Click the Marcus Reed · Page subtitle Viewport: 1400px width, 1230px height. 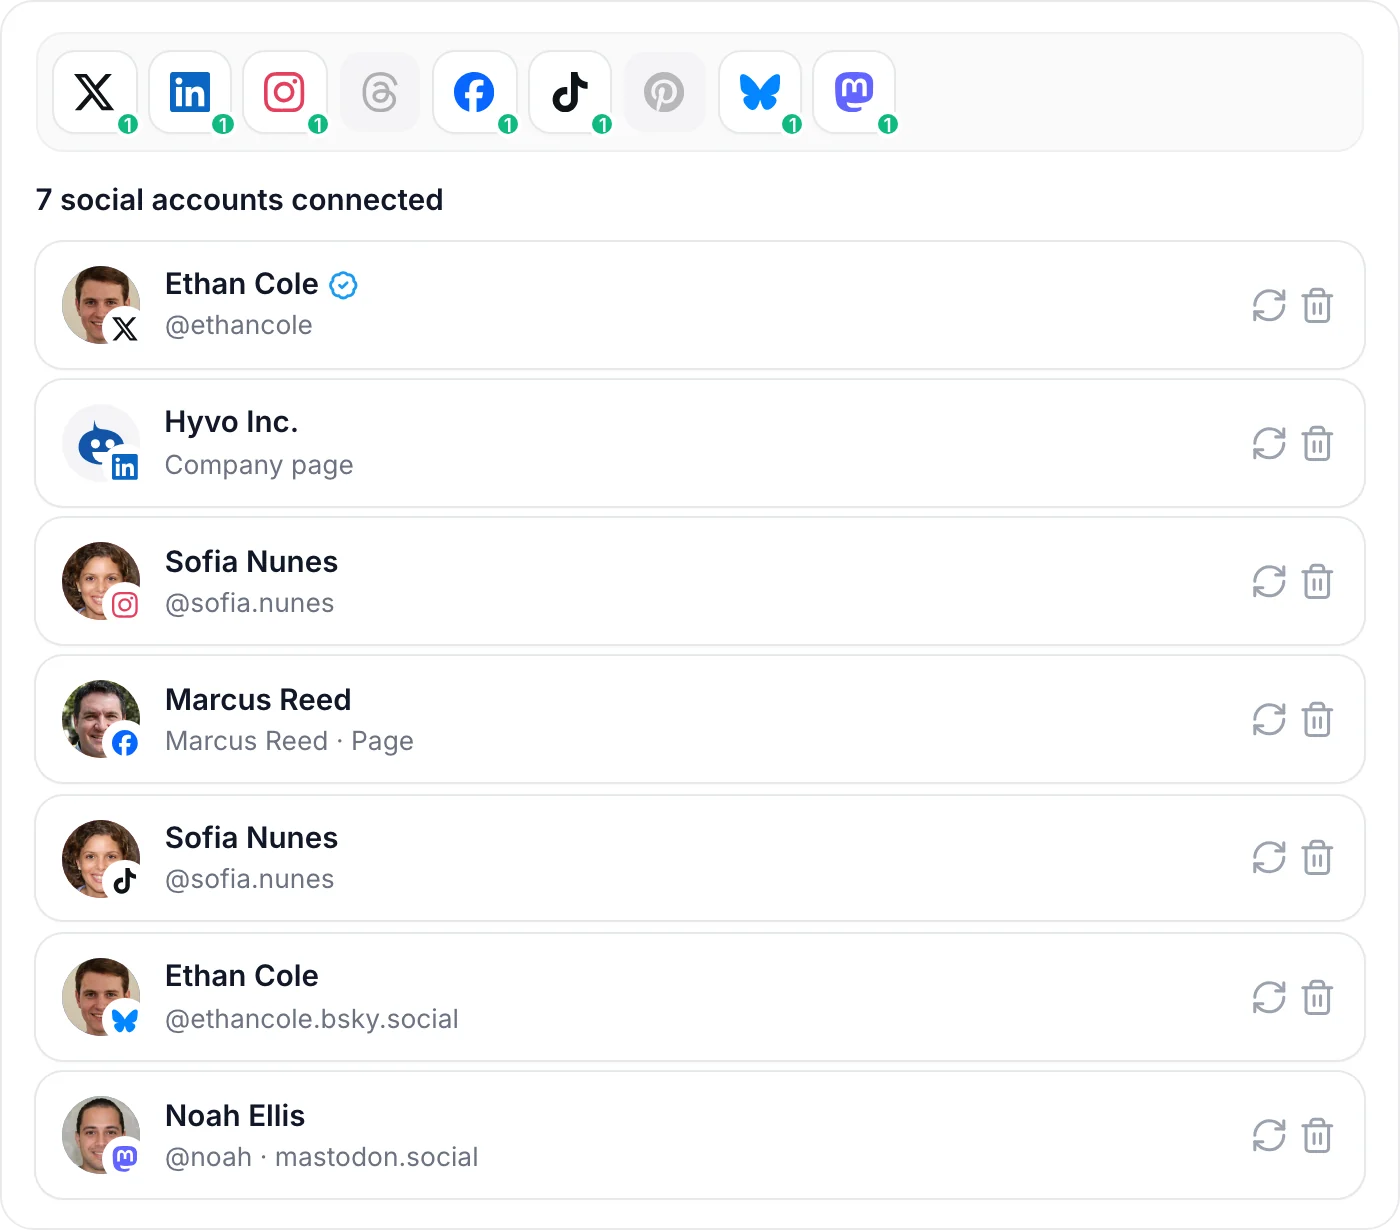(x=289, y=741)
